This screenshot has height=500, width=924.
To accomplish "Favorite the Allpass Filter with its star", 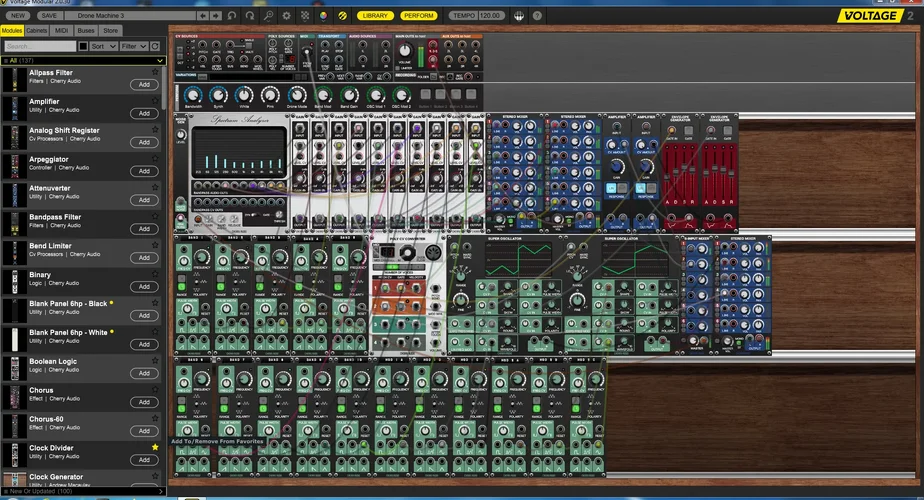I will pyautogui.click(x=155, y=73).
